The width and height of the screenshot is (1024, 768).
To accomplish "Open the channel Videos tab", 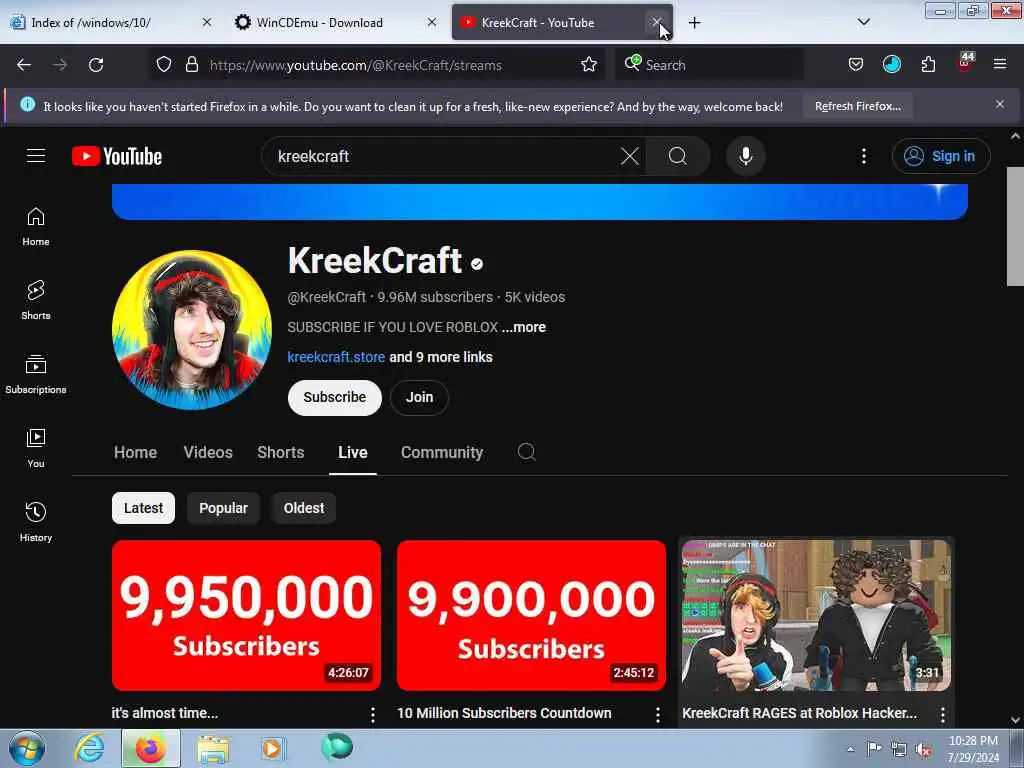I will tap(208, 452).
